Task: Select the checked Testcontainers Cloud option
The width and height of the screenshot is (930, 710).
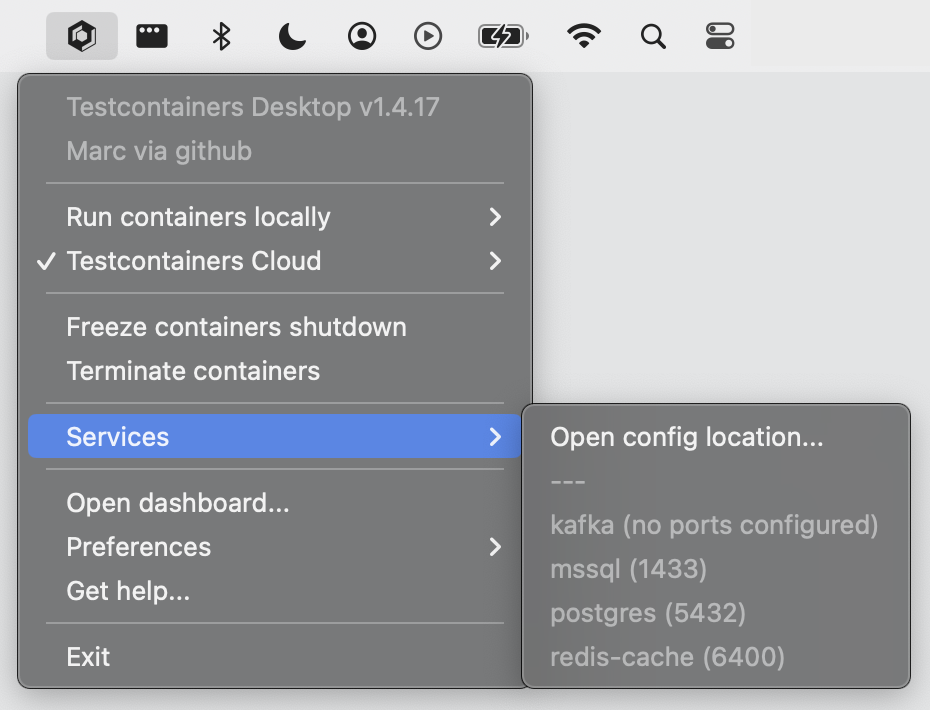Action: (194, 261)
